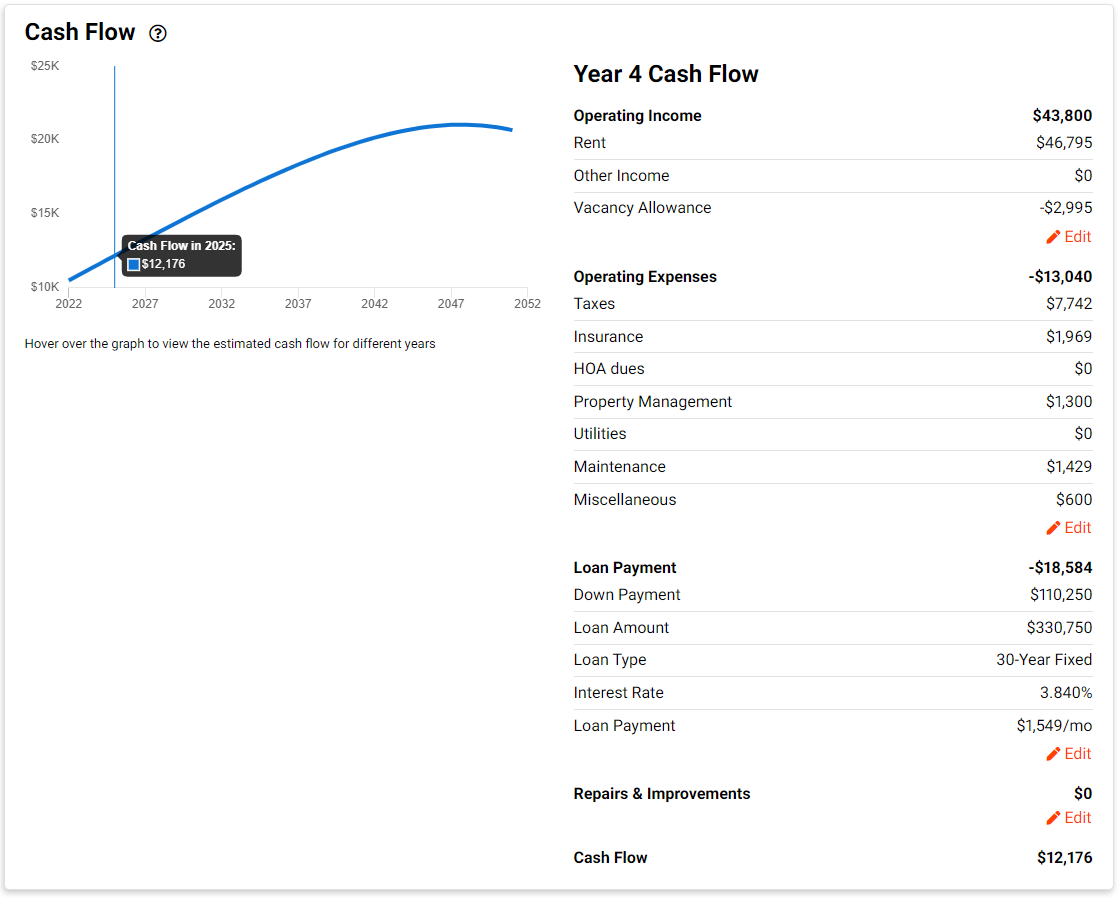Edit the Loan Payment details
Screen dimensions: 1120x898
(1069, 754)
